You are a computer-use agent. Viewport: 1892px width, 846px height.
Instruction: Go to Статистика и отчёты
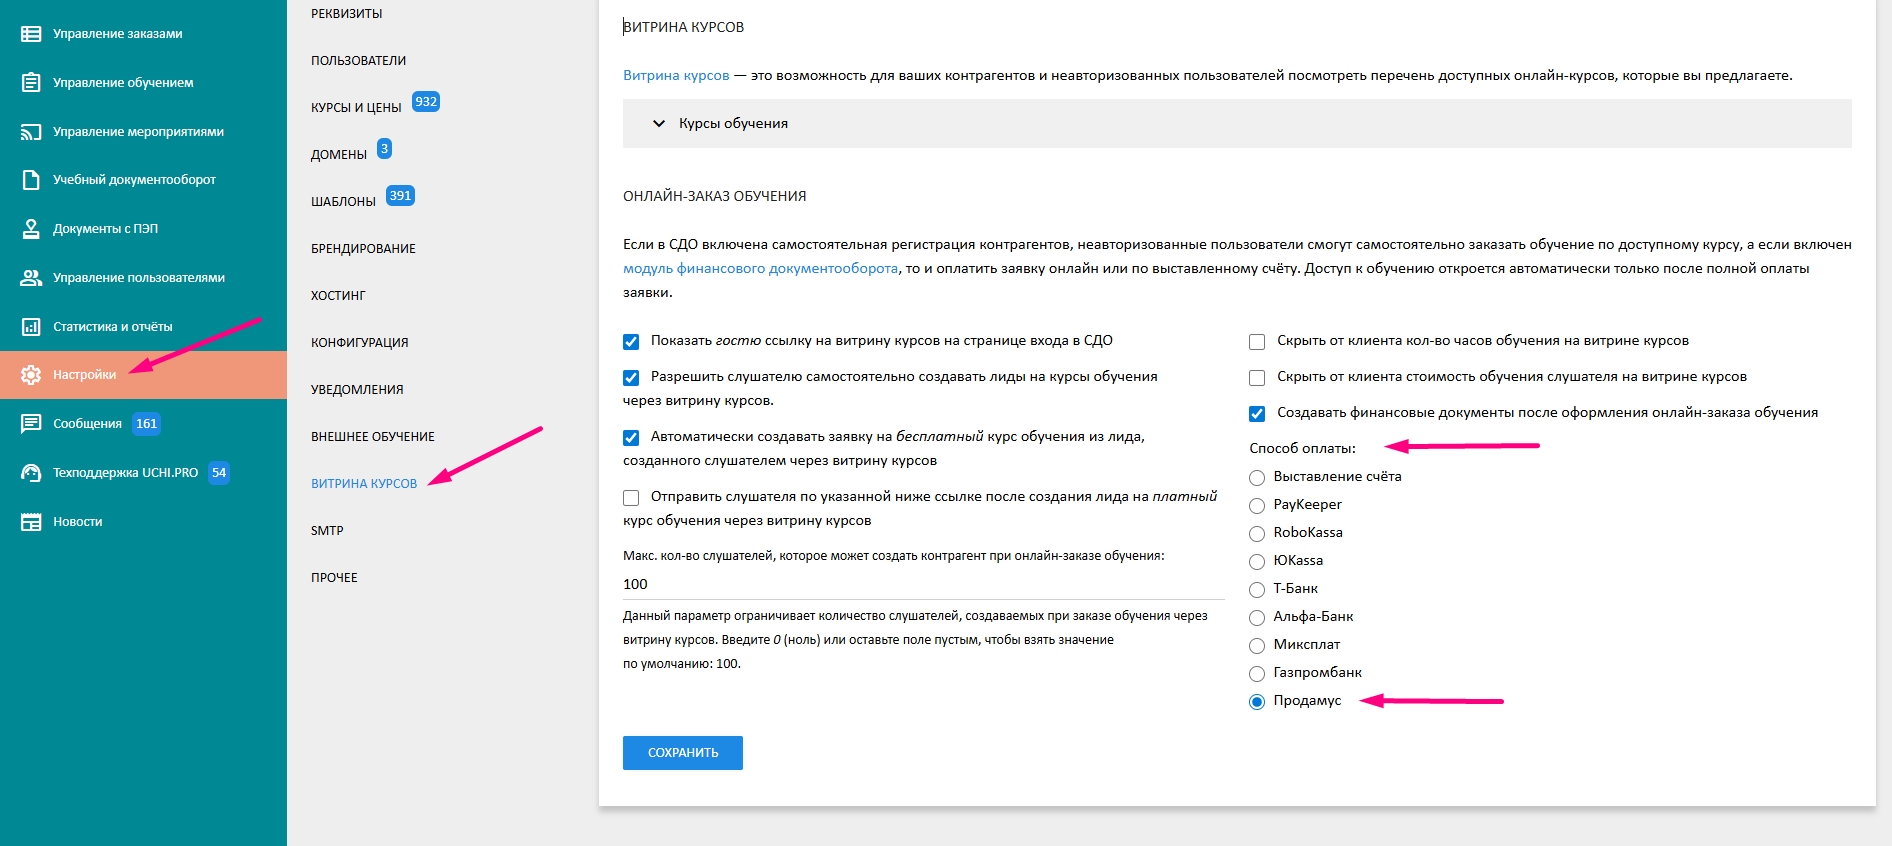pyautogui.click(x=112, y=327)
